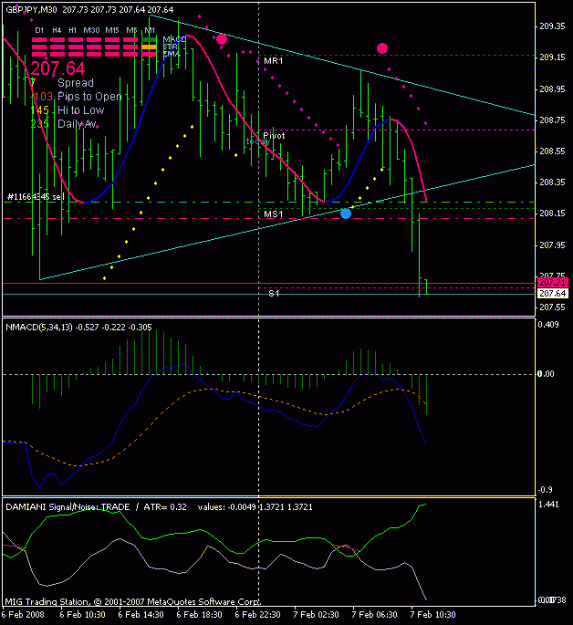Click the Daily Av. label
Viewport: 573px width, 625px height.
coord(77,124)
